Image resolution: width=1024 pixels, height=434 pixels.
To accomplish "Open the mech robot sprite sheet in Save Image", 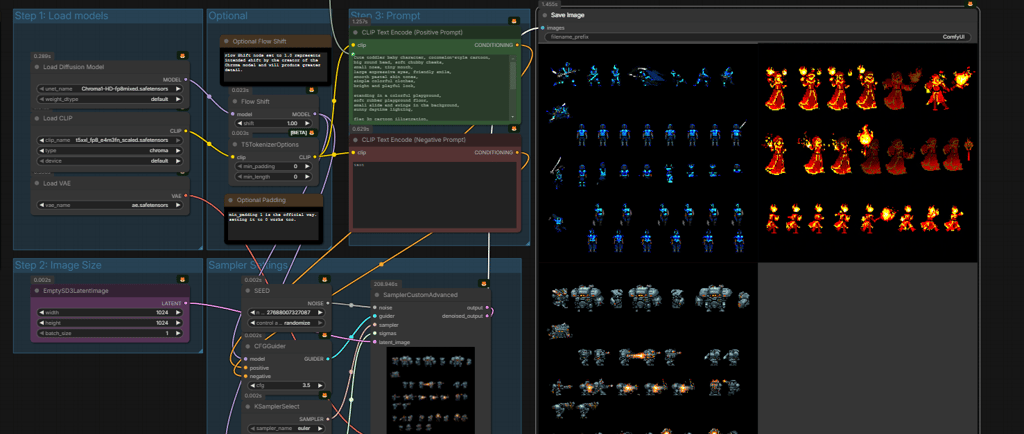I will pos(648,349).
